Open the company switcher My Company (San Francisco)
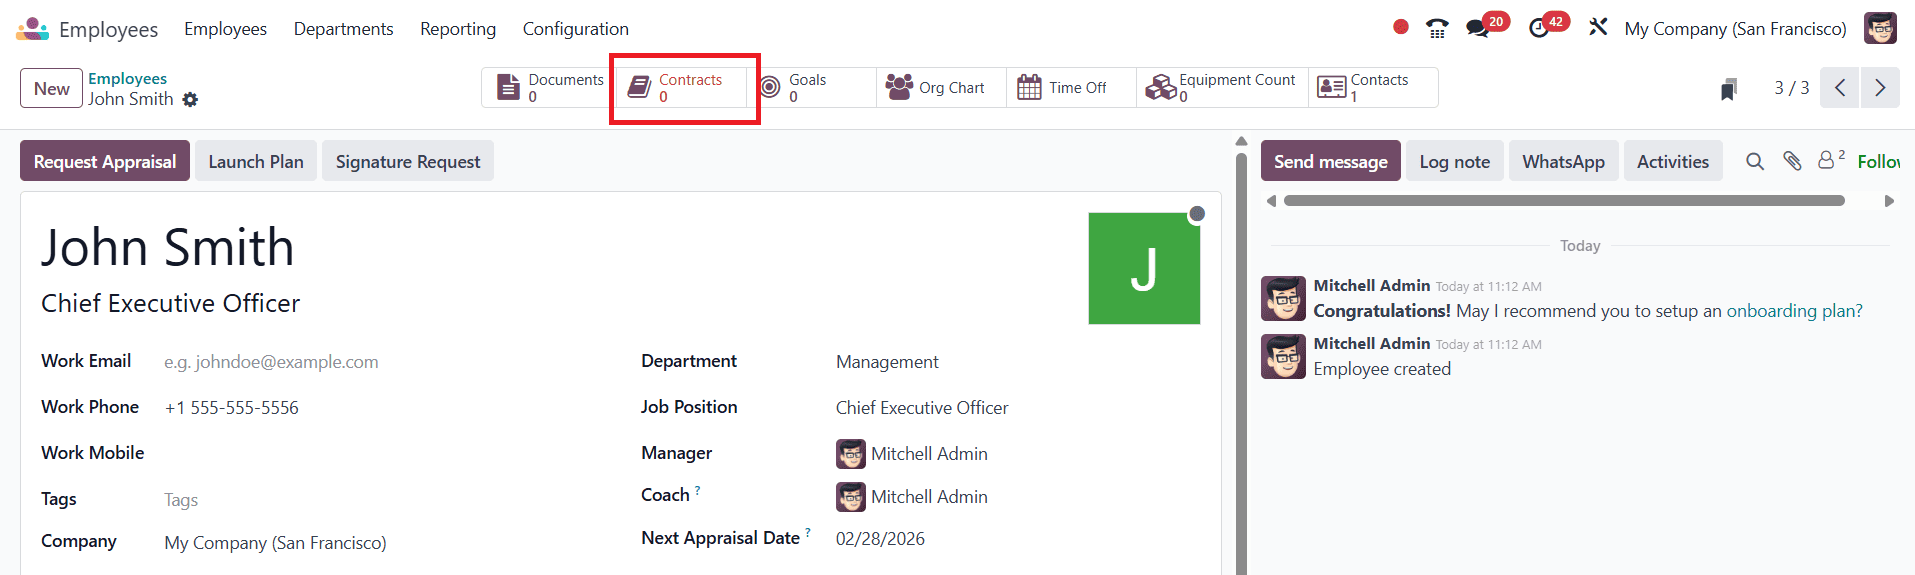This screenshot has height=575, width=1915. [x=1735, y=29]
